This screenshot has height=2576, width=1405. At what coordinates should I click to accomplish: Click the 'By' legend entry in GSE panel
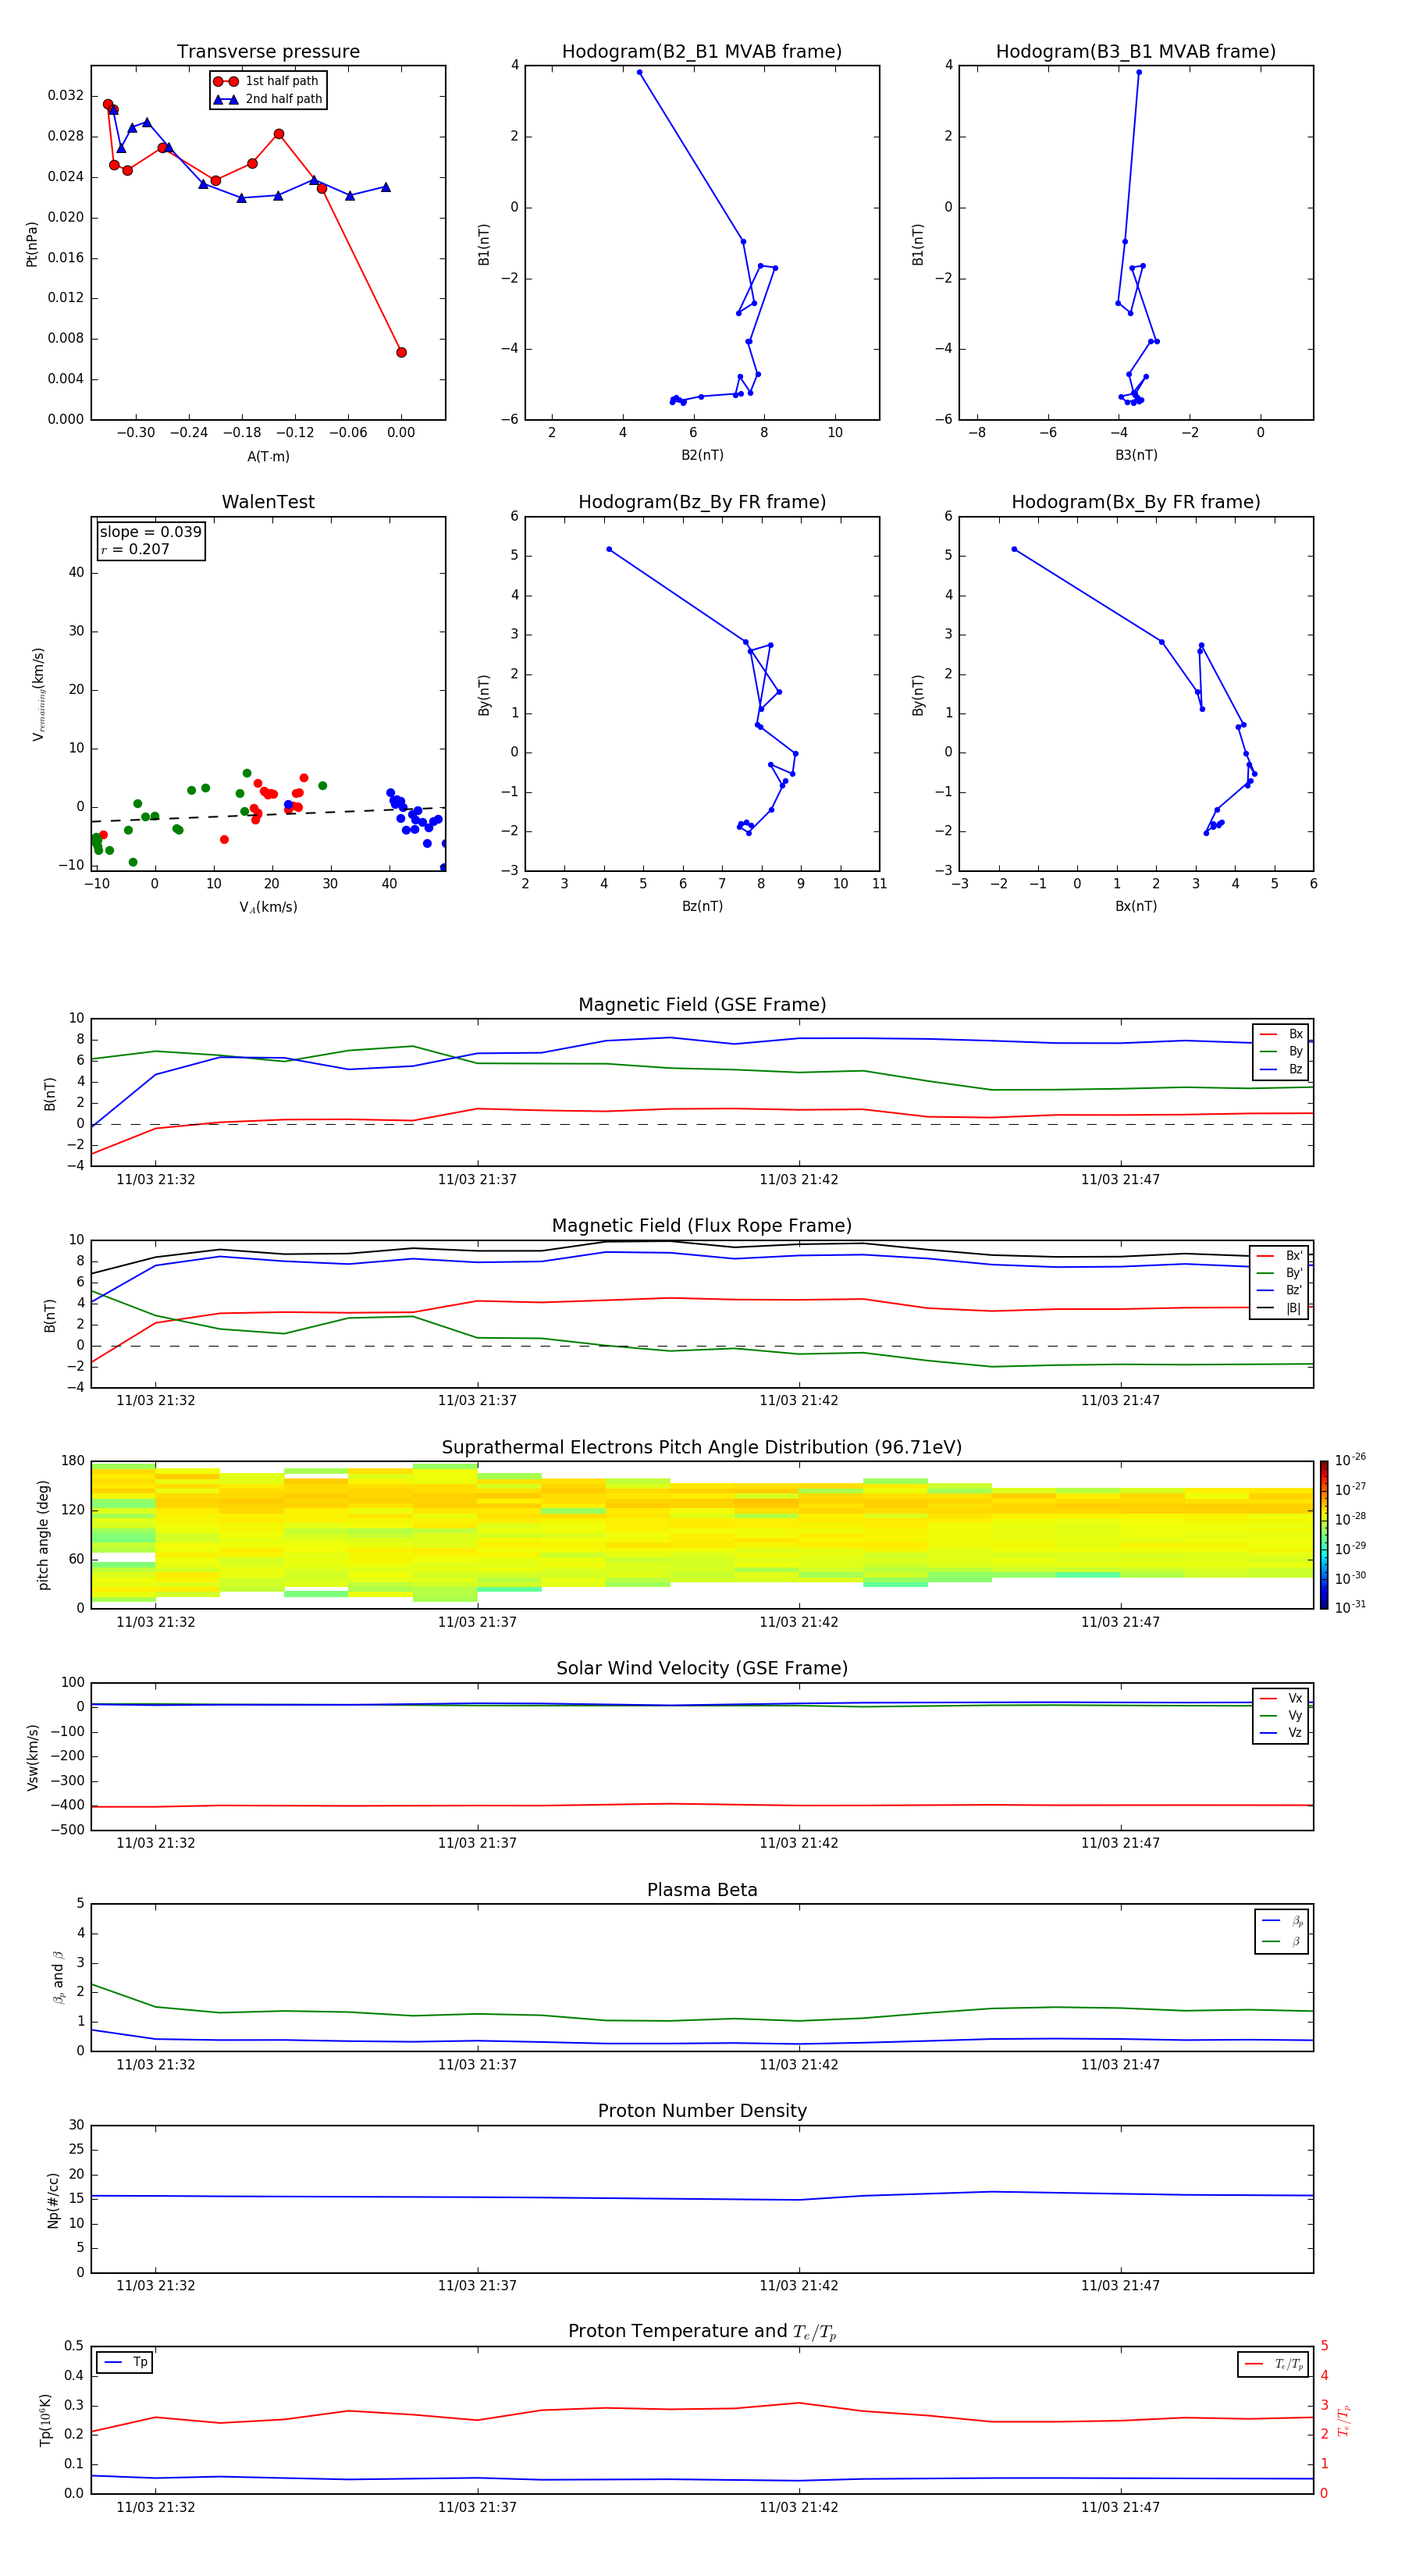tap(1281, 1051)
